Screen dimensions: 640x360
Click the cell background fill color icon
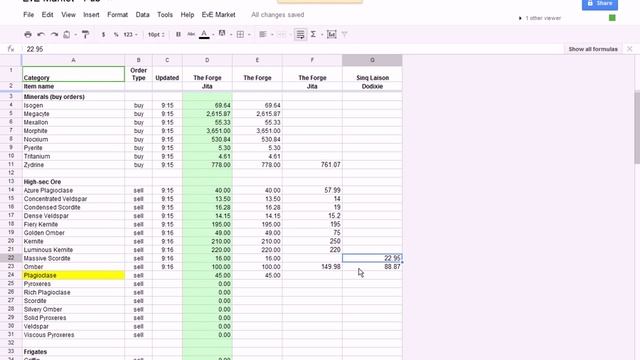[222, 34]
